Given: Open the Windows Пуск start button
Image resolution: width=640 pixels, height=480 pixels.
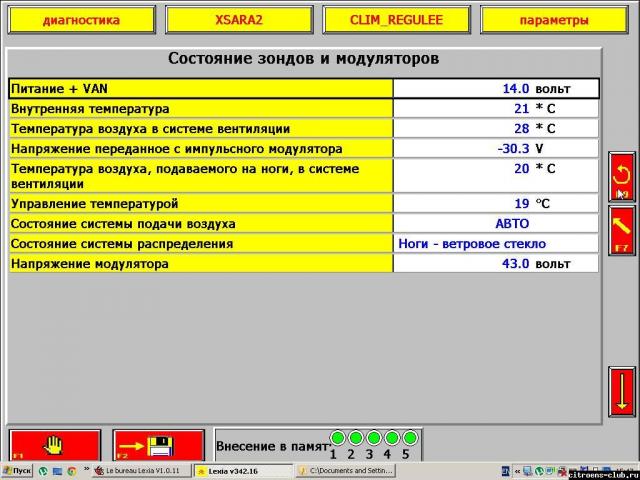Looking at the screenshot, I should click(x=17, y=470).
